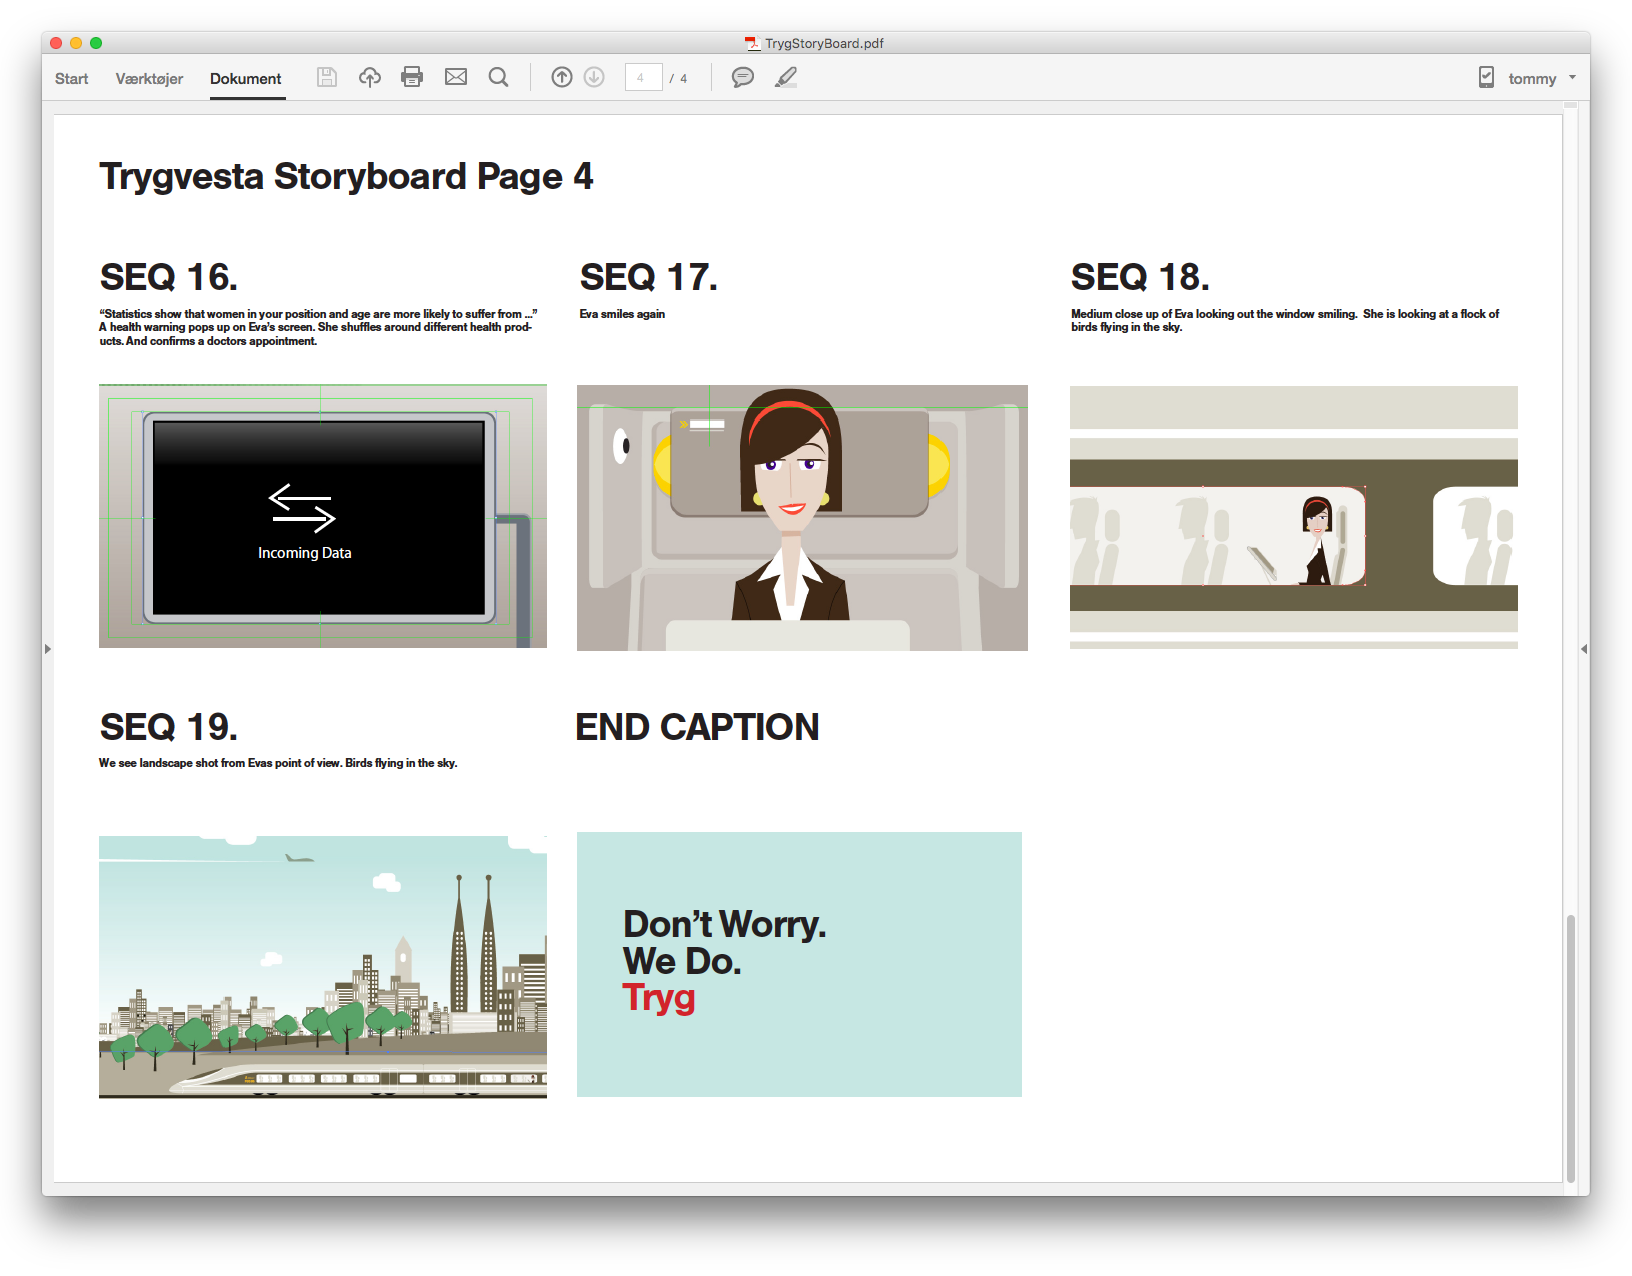Click the 'We see landscape shot' description
The image size is (1632, 1276).
tap(278, 763)
